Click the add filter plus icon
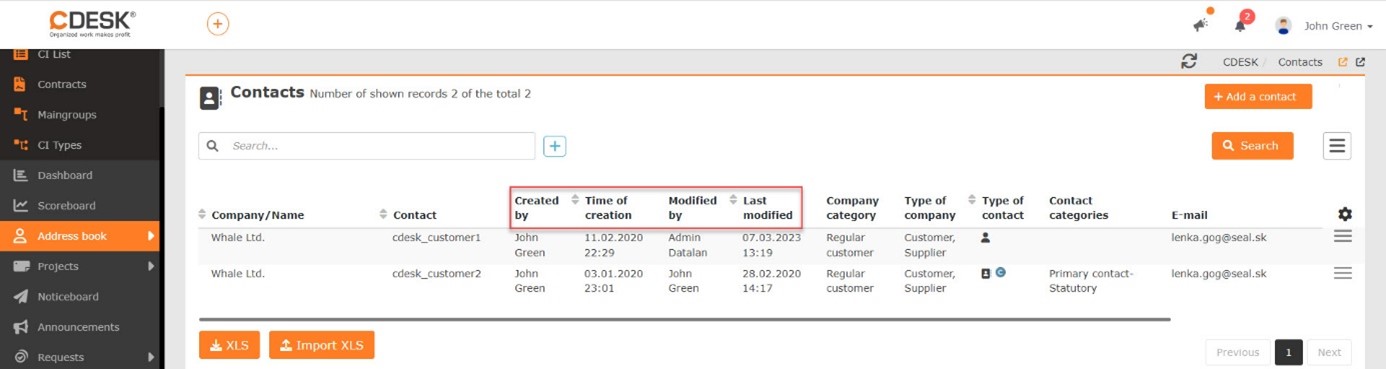 [555, 146]
